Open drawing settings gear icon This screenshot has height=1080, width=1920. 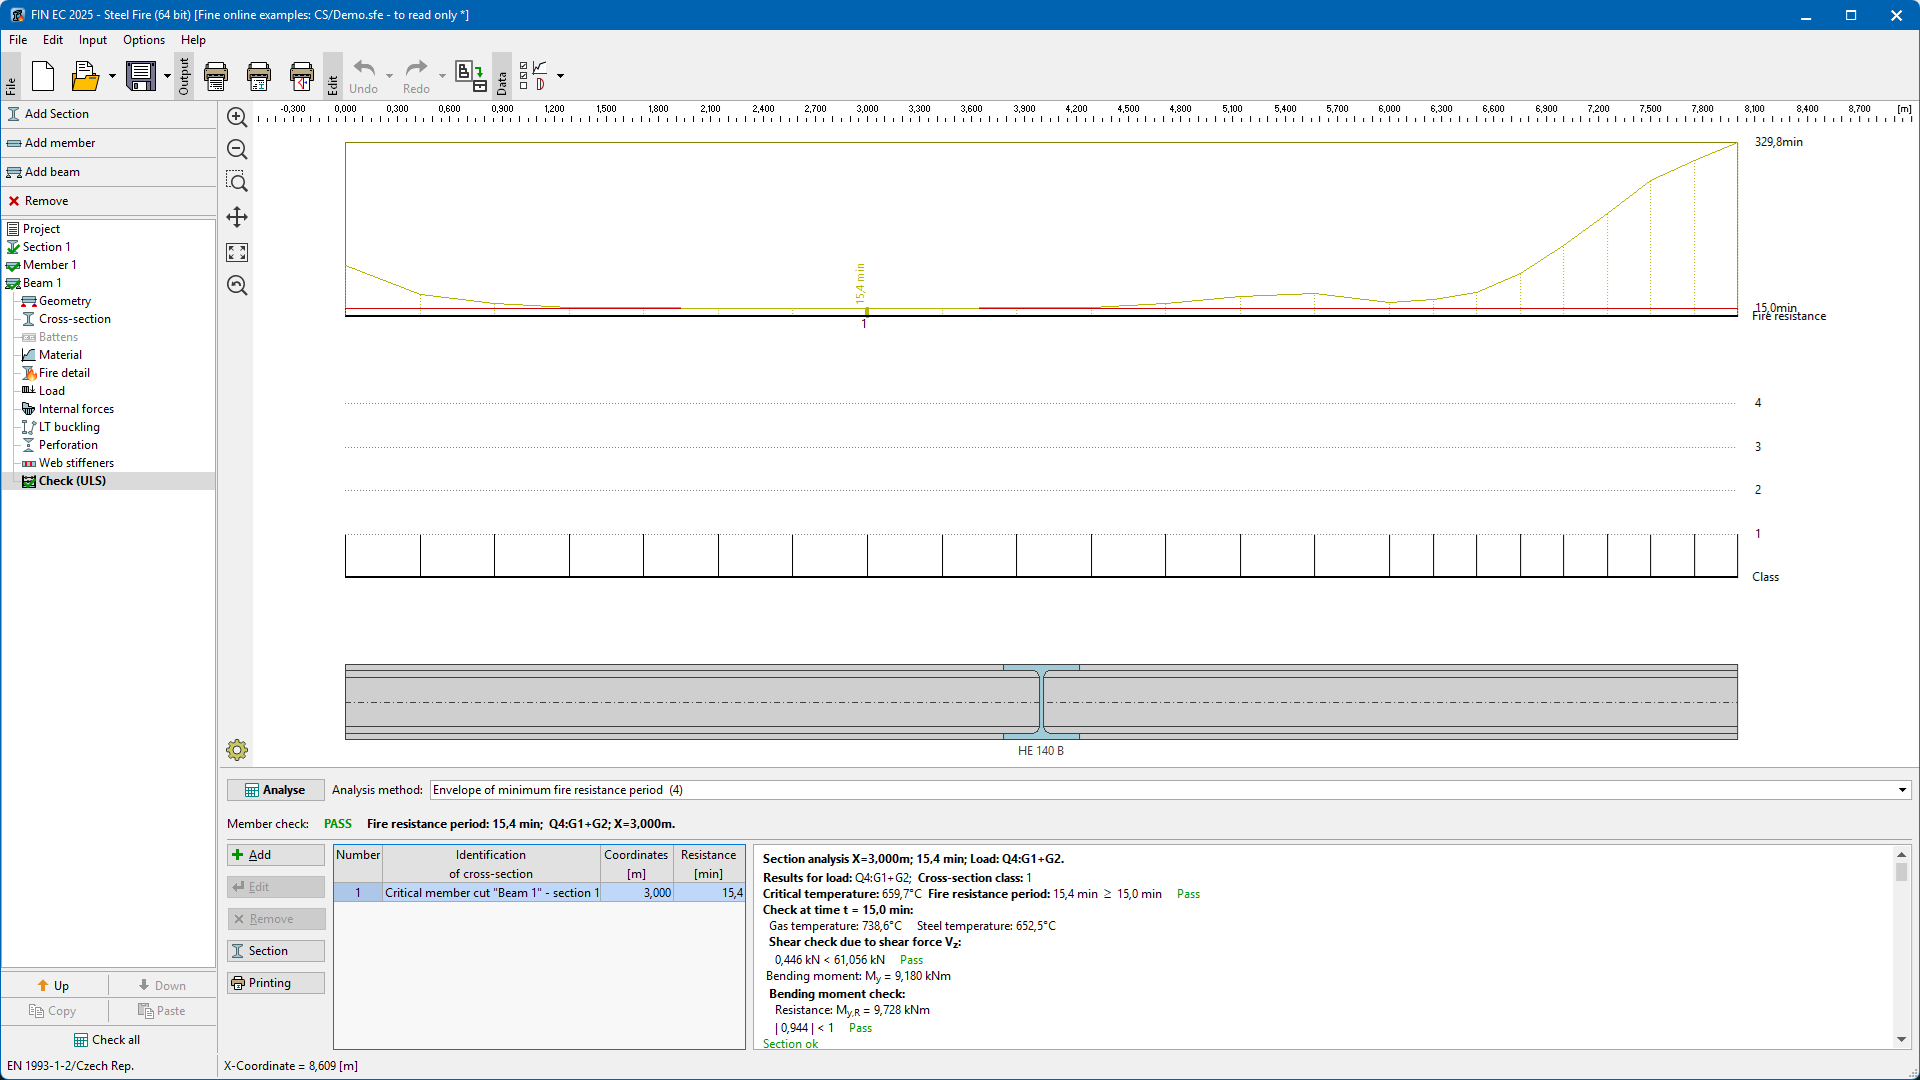tap(237, 750)
